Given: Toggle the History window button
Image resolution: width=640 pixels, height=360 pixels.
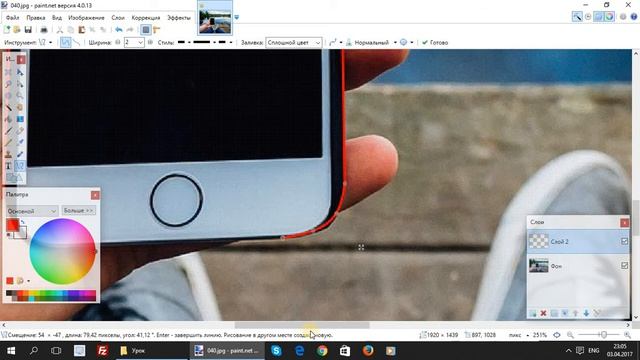Looking at the screenshot, I should (588, 17).
